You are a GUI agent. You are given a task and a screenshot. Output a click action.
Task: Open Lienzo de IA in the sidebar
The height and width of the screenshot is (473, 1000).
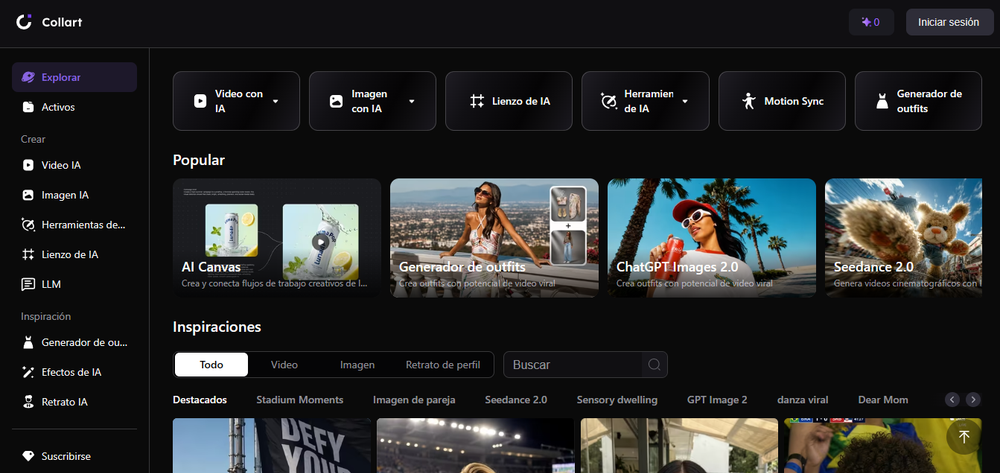pyautogui.click(x=74, y=254)
